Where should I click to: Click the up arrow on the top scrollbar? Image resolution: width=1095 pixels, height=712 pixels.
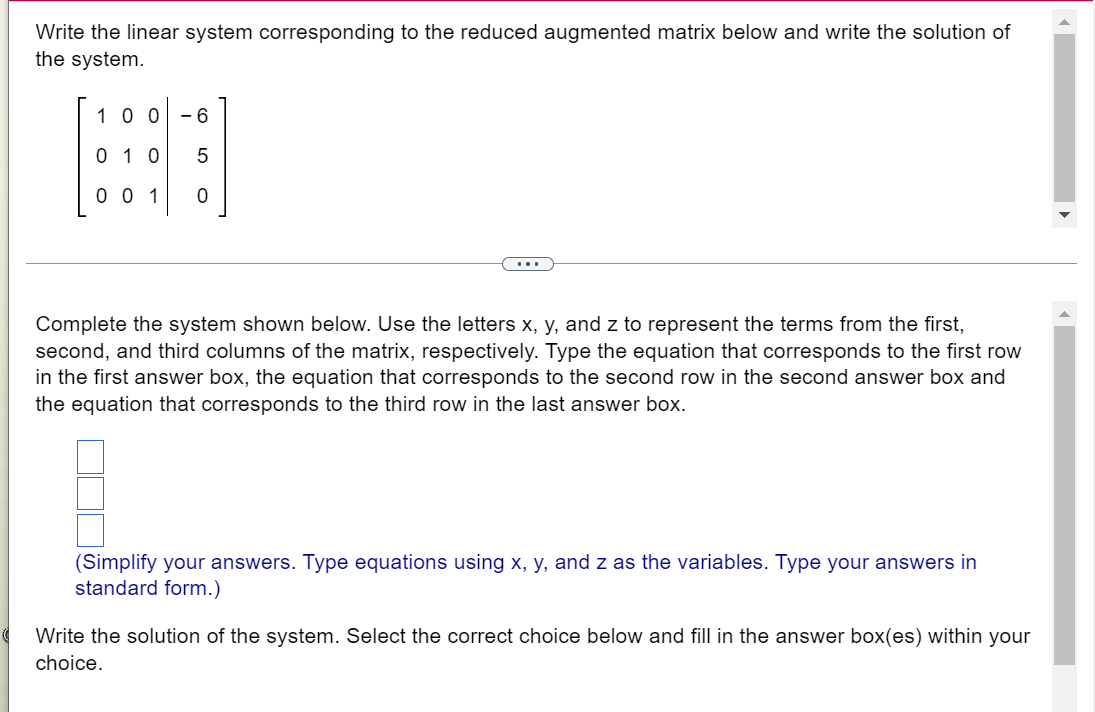(1063, 23)
